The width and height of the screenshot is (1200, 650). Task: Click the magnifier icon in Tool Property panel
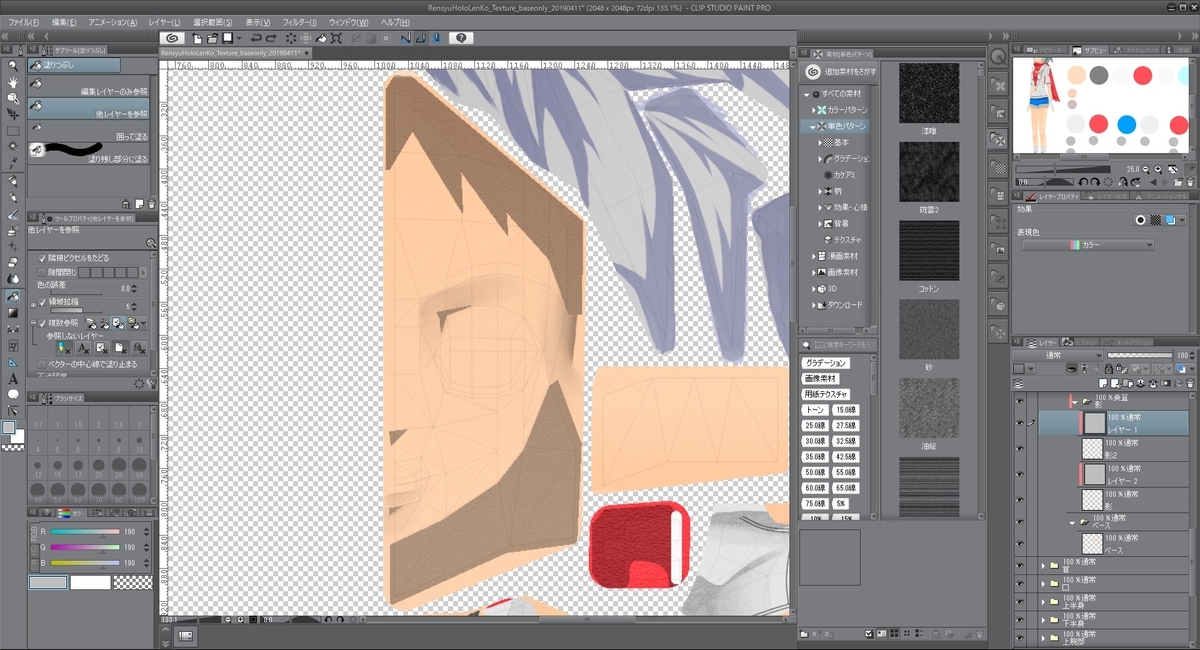coord(151,243)
